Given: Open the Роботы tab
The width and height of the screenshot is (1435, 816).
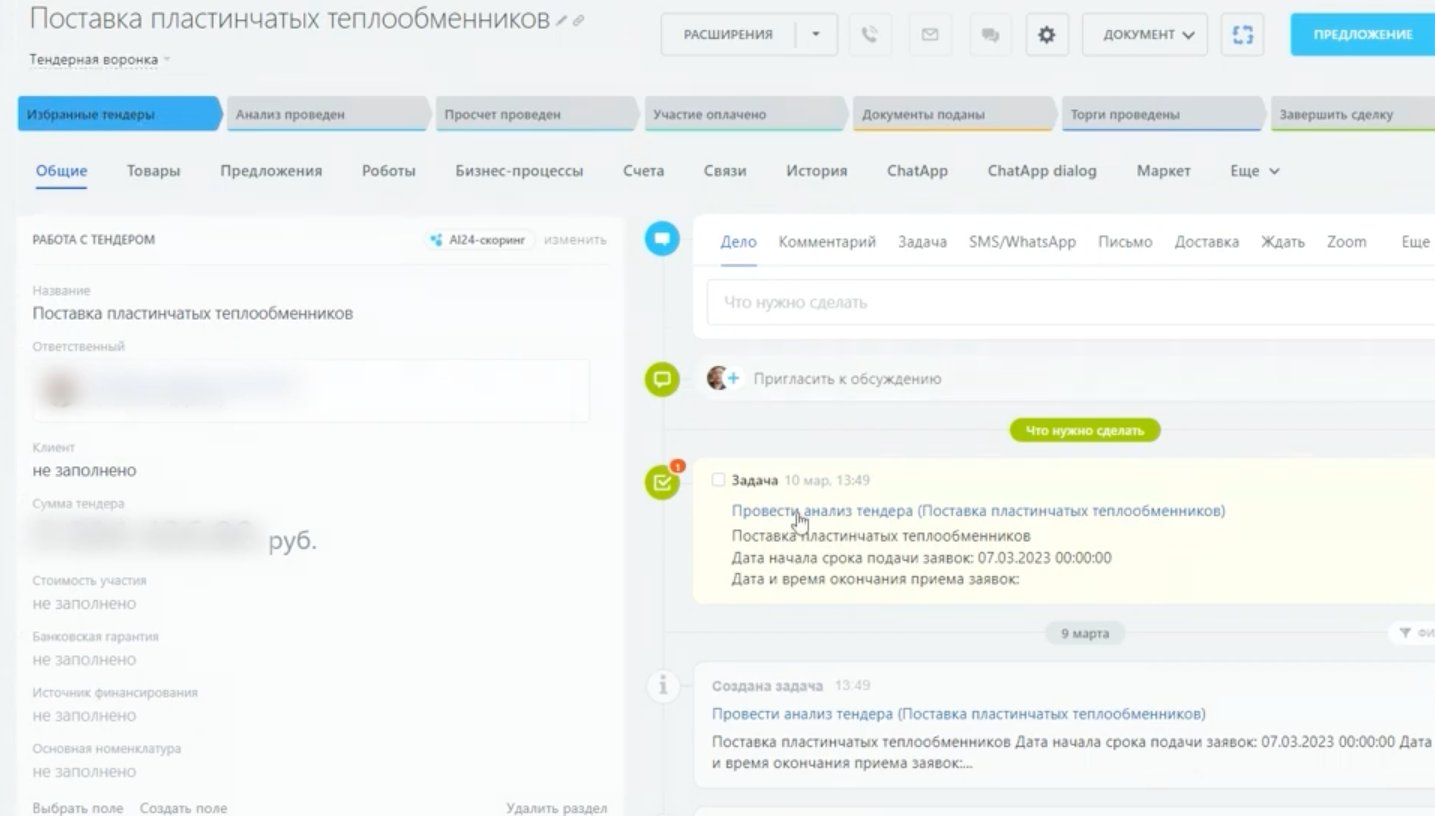Looking at the screenshot, I should tap(389, 171).
